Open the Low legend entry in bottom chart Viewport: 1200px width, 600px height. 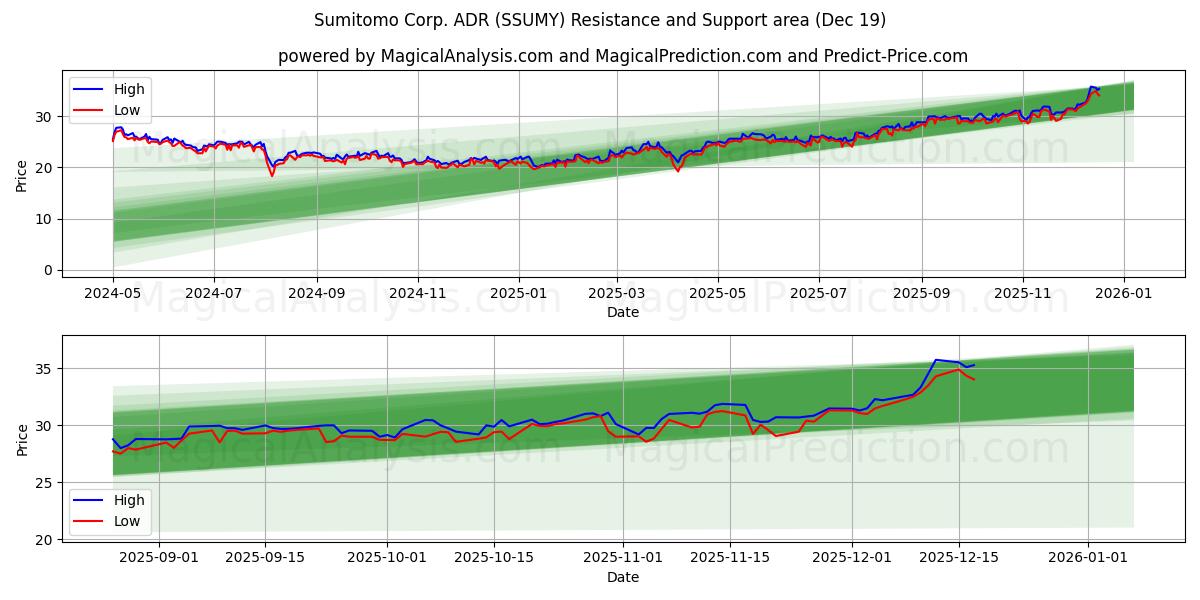(127, 519)
